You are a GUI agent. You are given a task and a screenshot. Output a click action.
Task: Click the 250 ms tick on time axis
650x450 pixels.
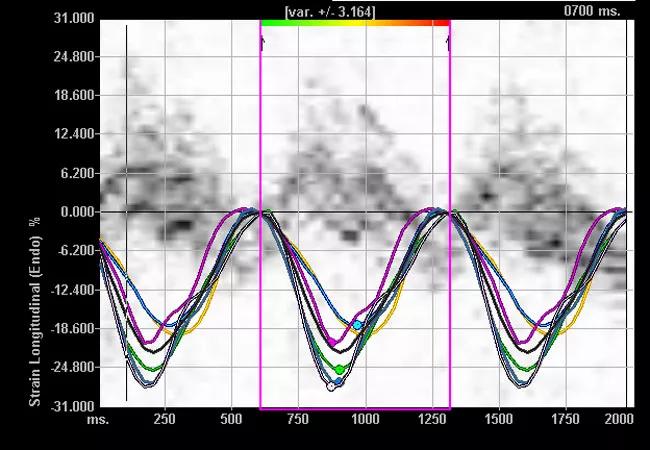point(164,421)
